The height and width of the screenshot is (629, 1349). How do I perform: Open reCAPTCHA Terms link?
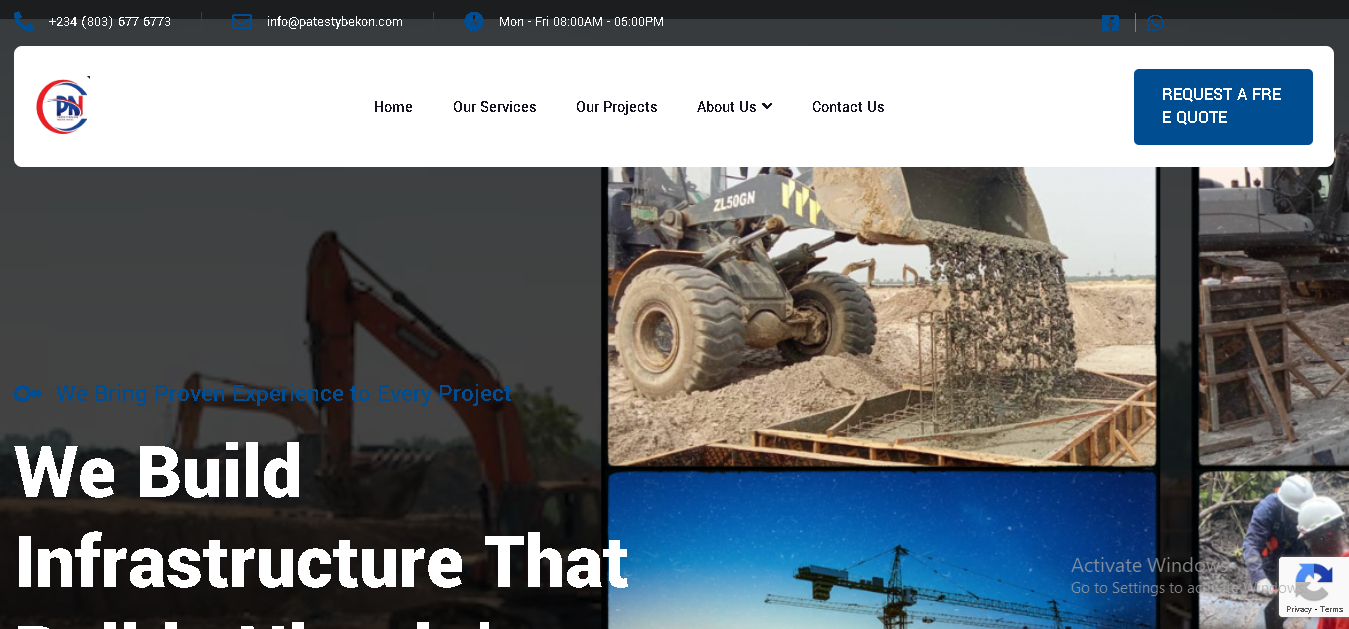click(x=1332, y=609)
